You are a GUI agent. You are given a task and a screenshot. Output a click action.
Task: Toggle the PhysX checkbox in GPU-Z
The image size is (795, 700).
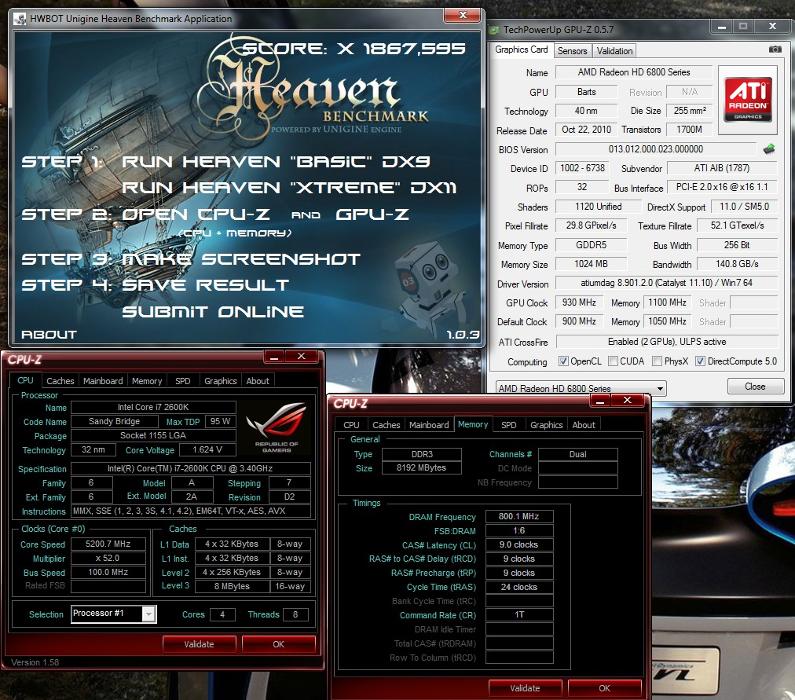(657, 361)
